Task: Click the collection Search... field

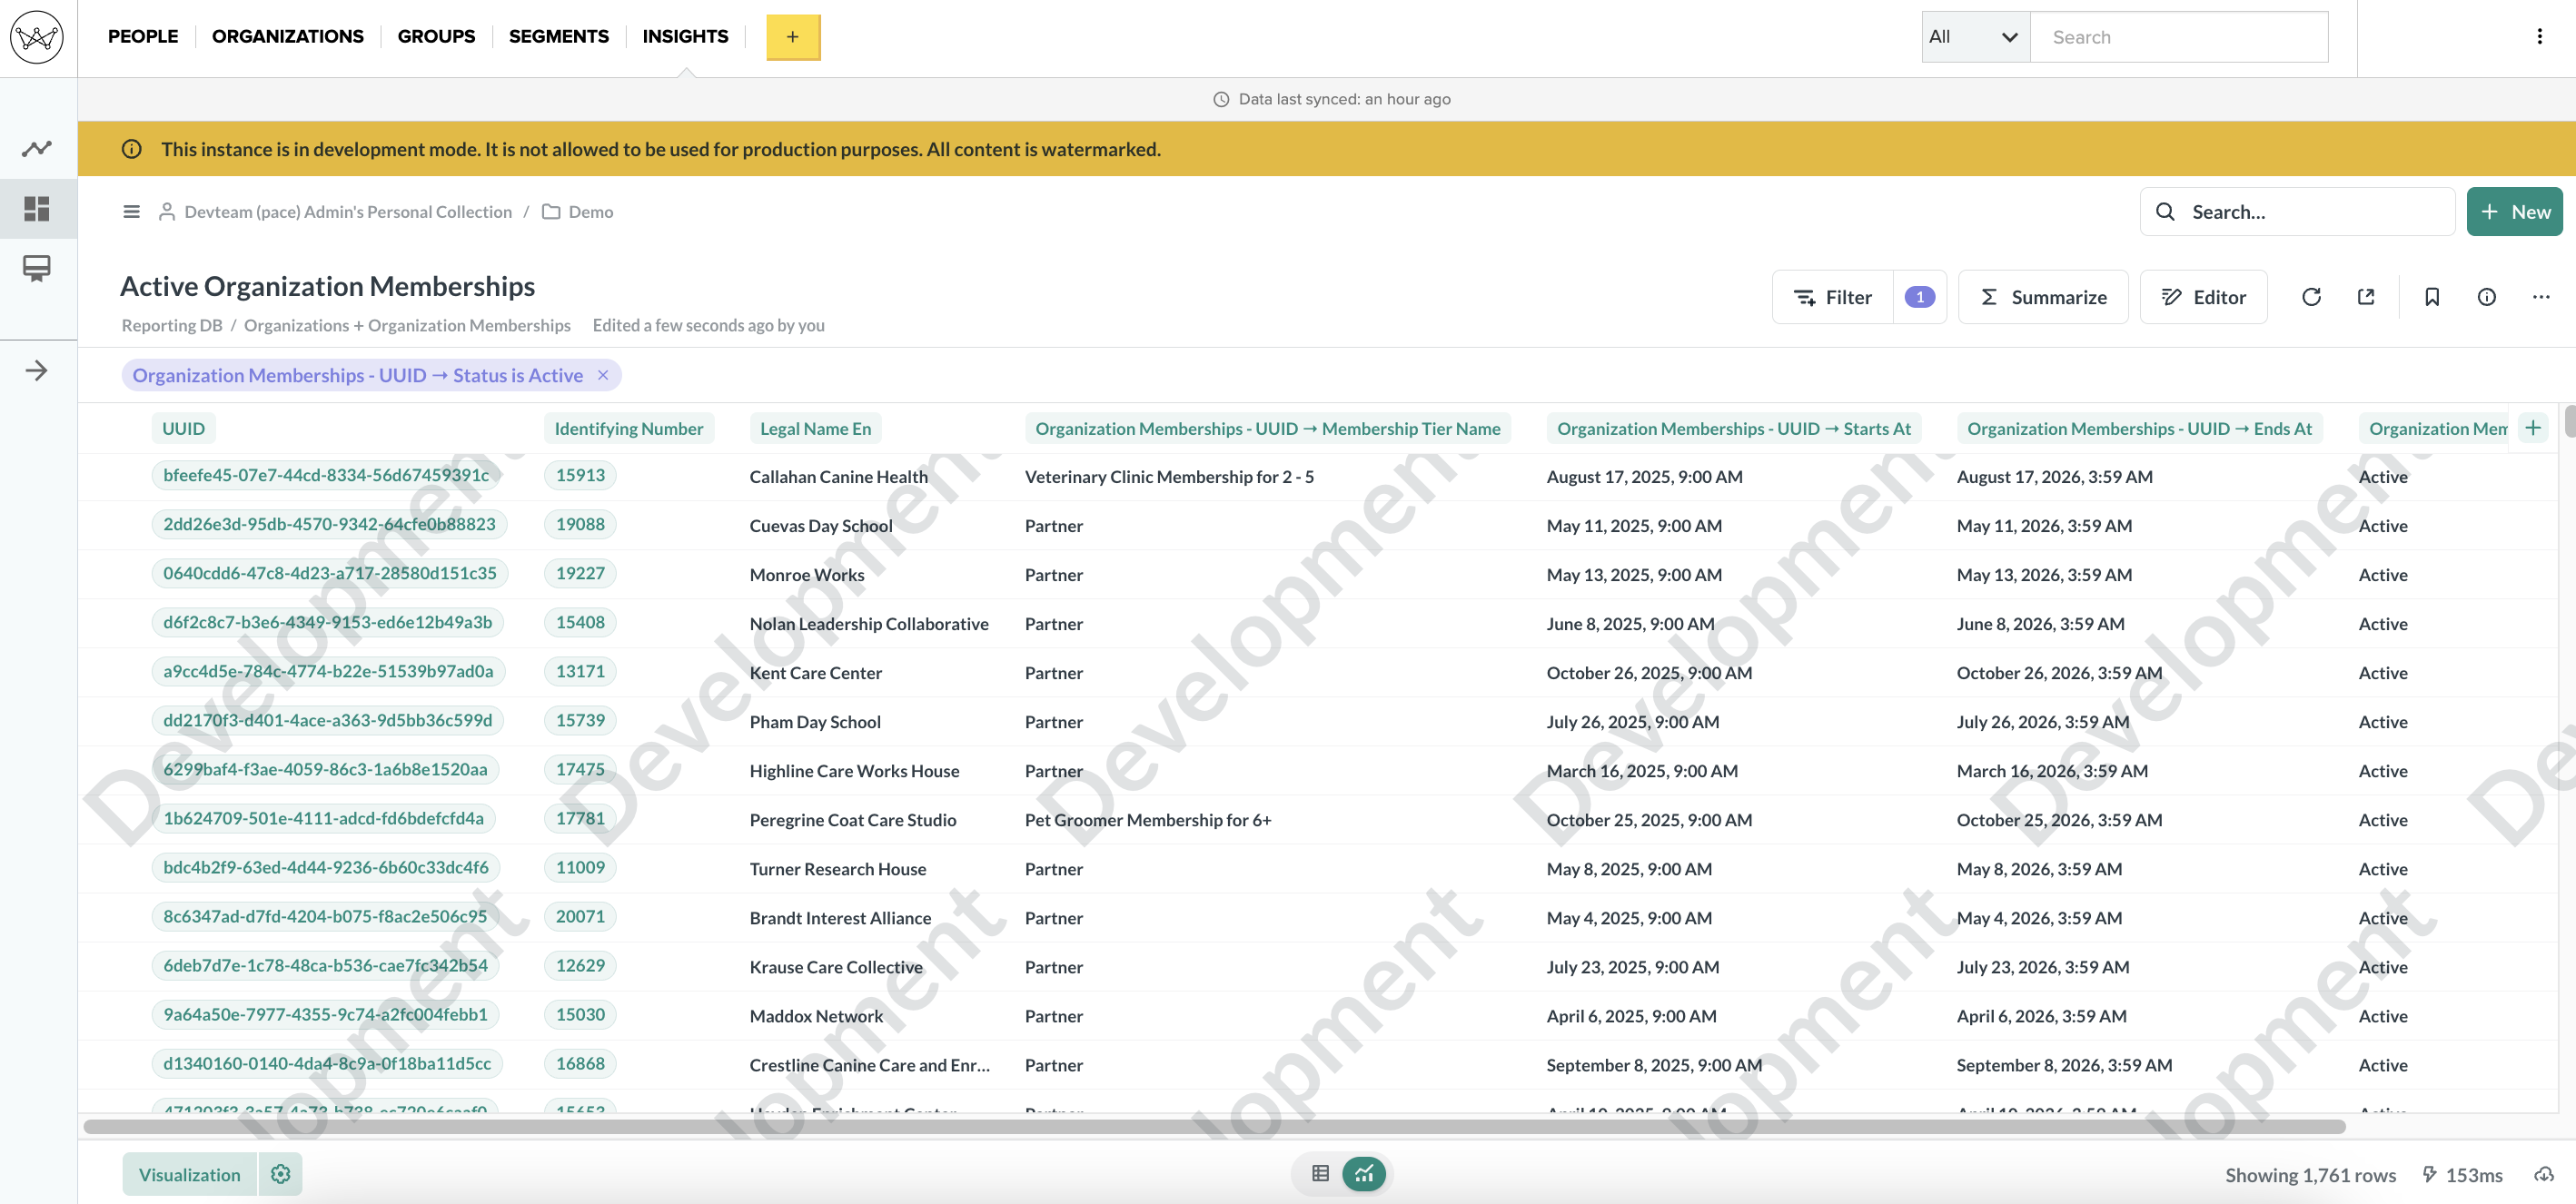Action: 2297,212
